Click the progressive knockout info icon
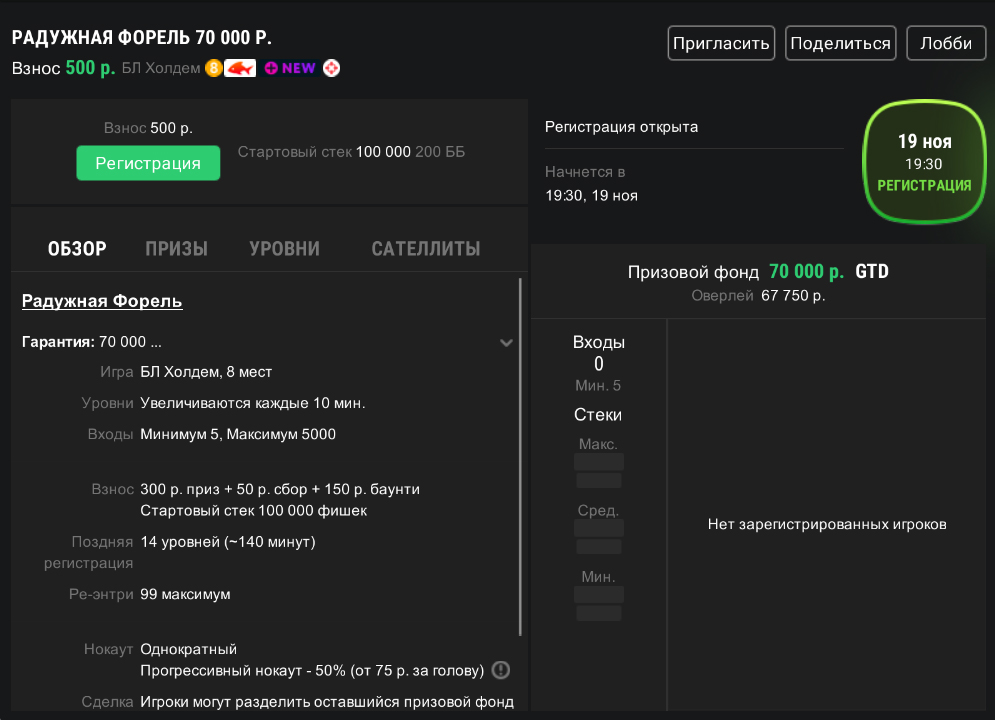This screenshot has height=720, width=995. click(x=501, y=670)
